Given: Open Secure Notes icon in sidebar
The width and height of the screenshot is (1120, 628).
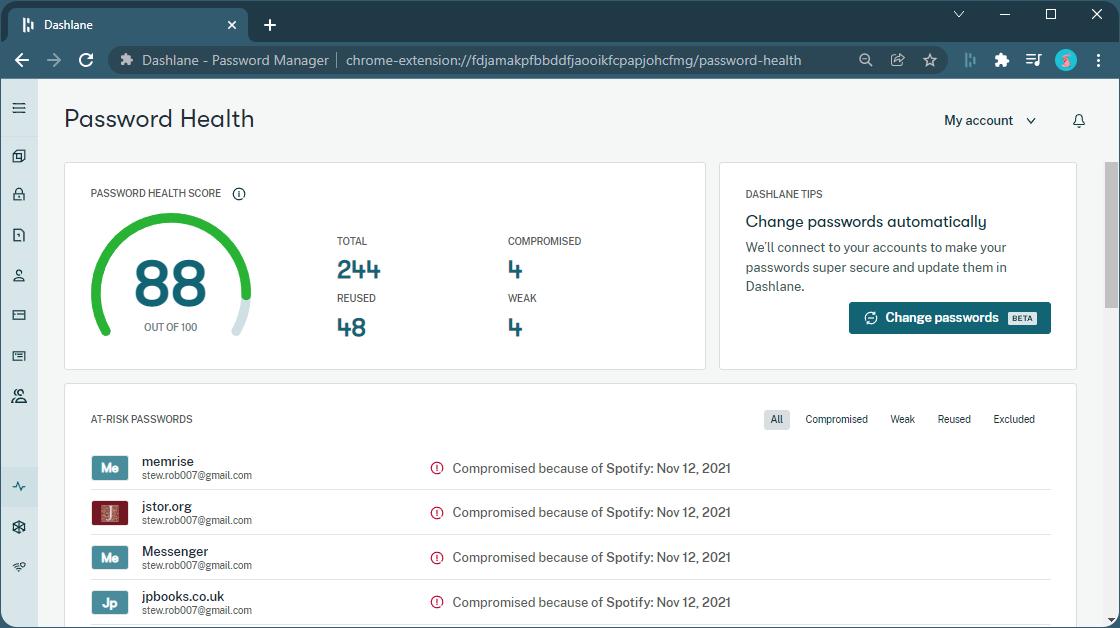Looking at the screenshot, I should 19,235.
